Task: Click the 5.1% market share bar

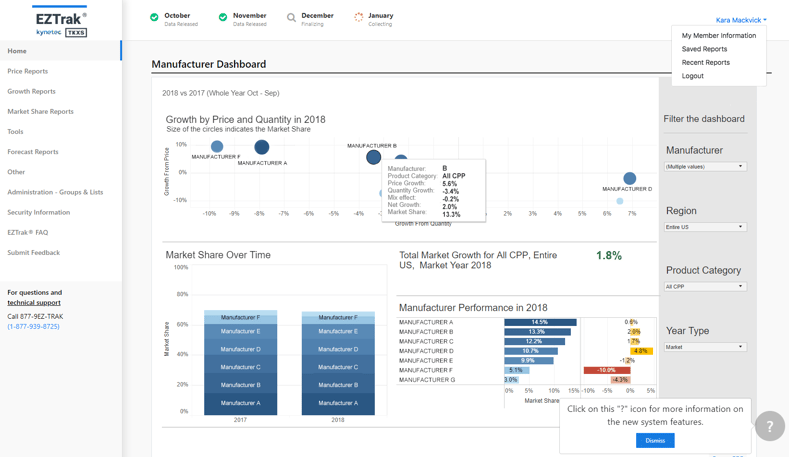Action: click(517, 370)
